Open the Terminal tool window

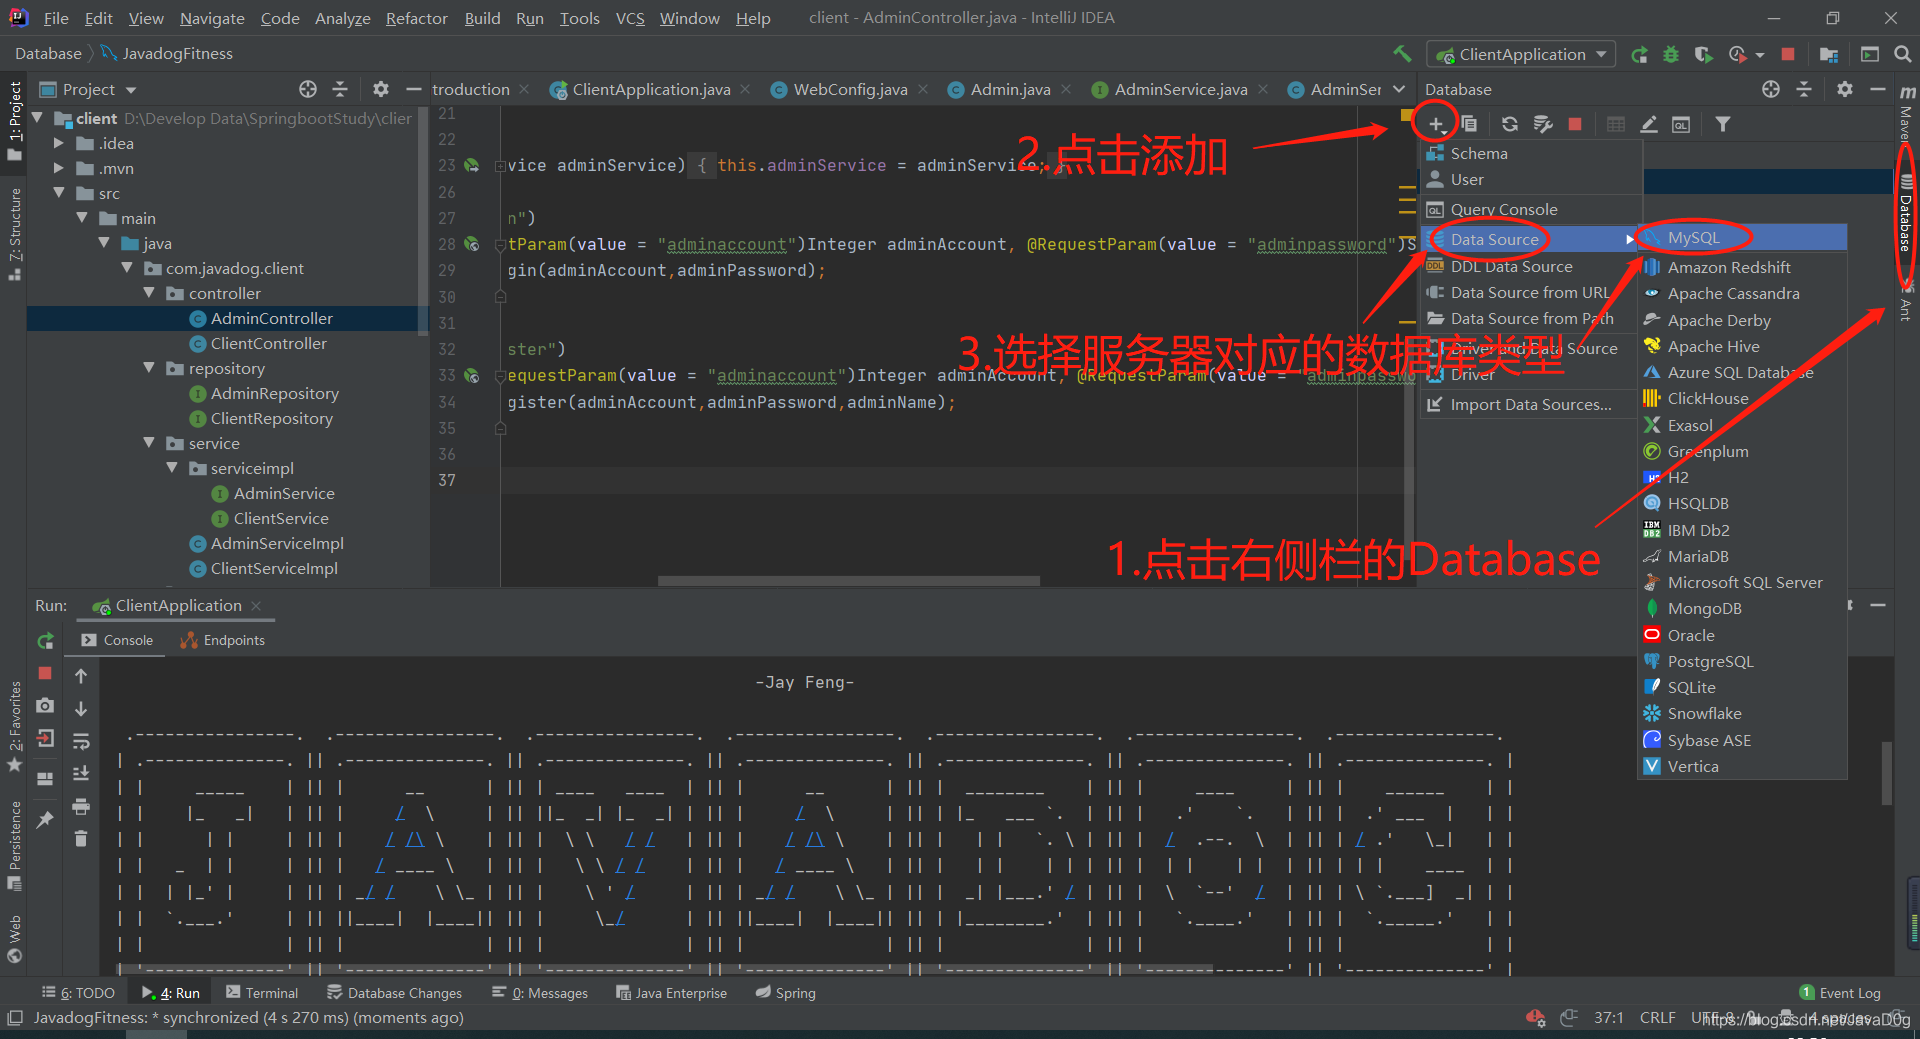(x=262, y=993)
